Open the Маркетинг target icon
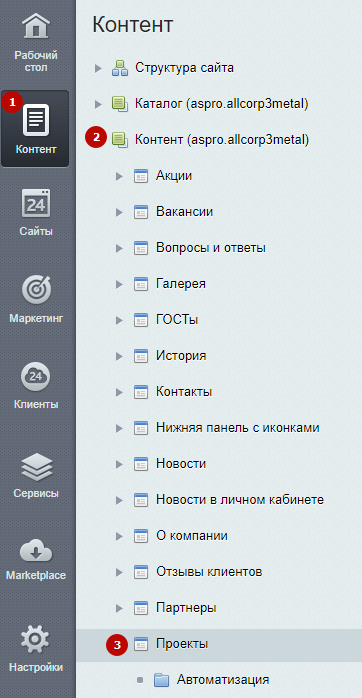The image size is (362, 698). (36, 290)
